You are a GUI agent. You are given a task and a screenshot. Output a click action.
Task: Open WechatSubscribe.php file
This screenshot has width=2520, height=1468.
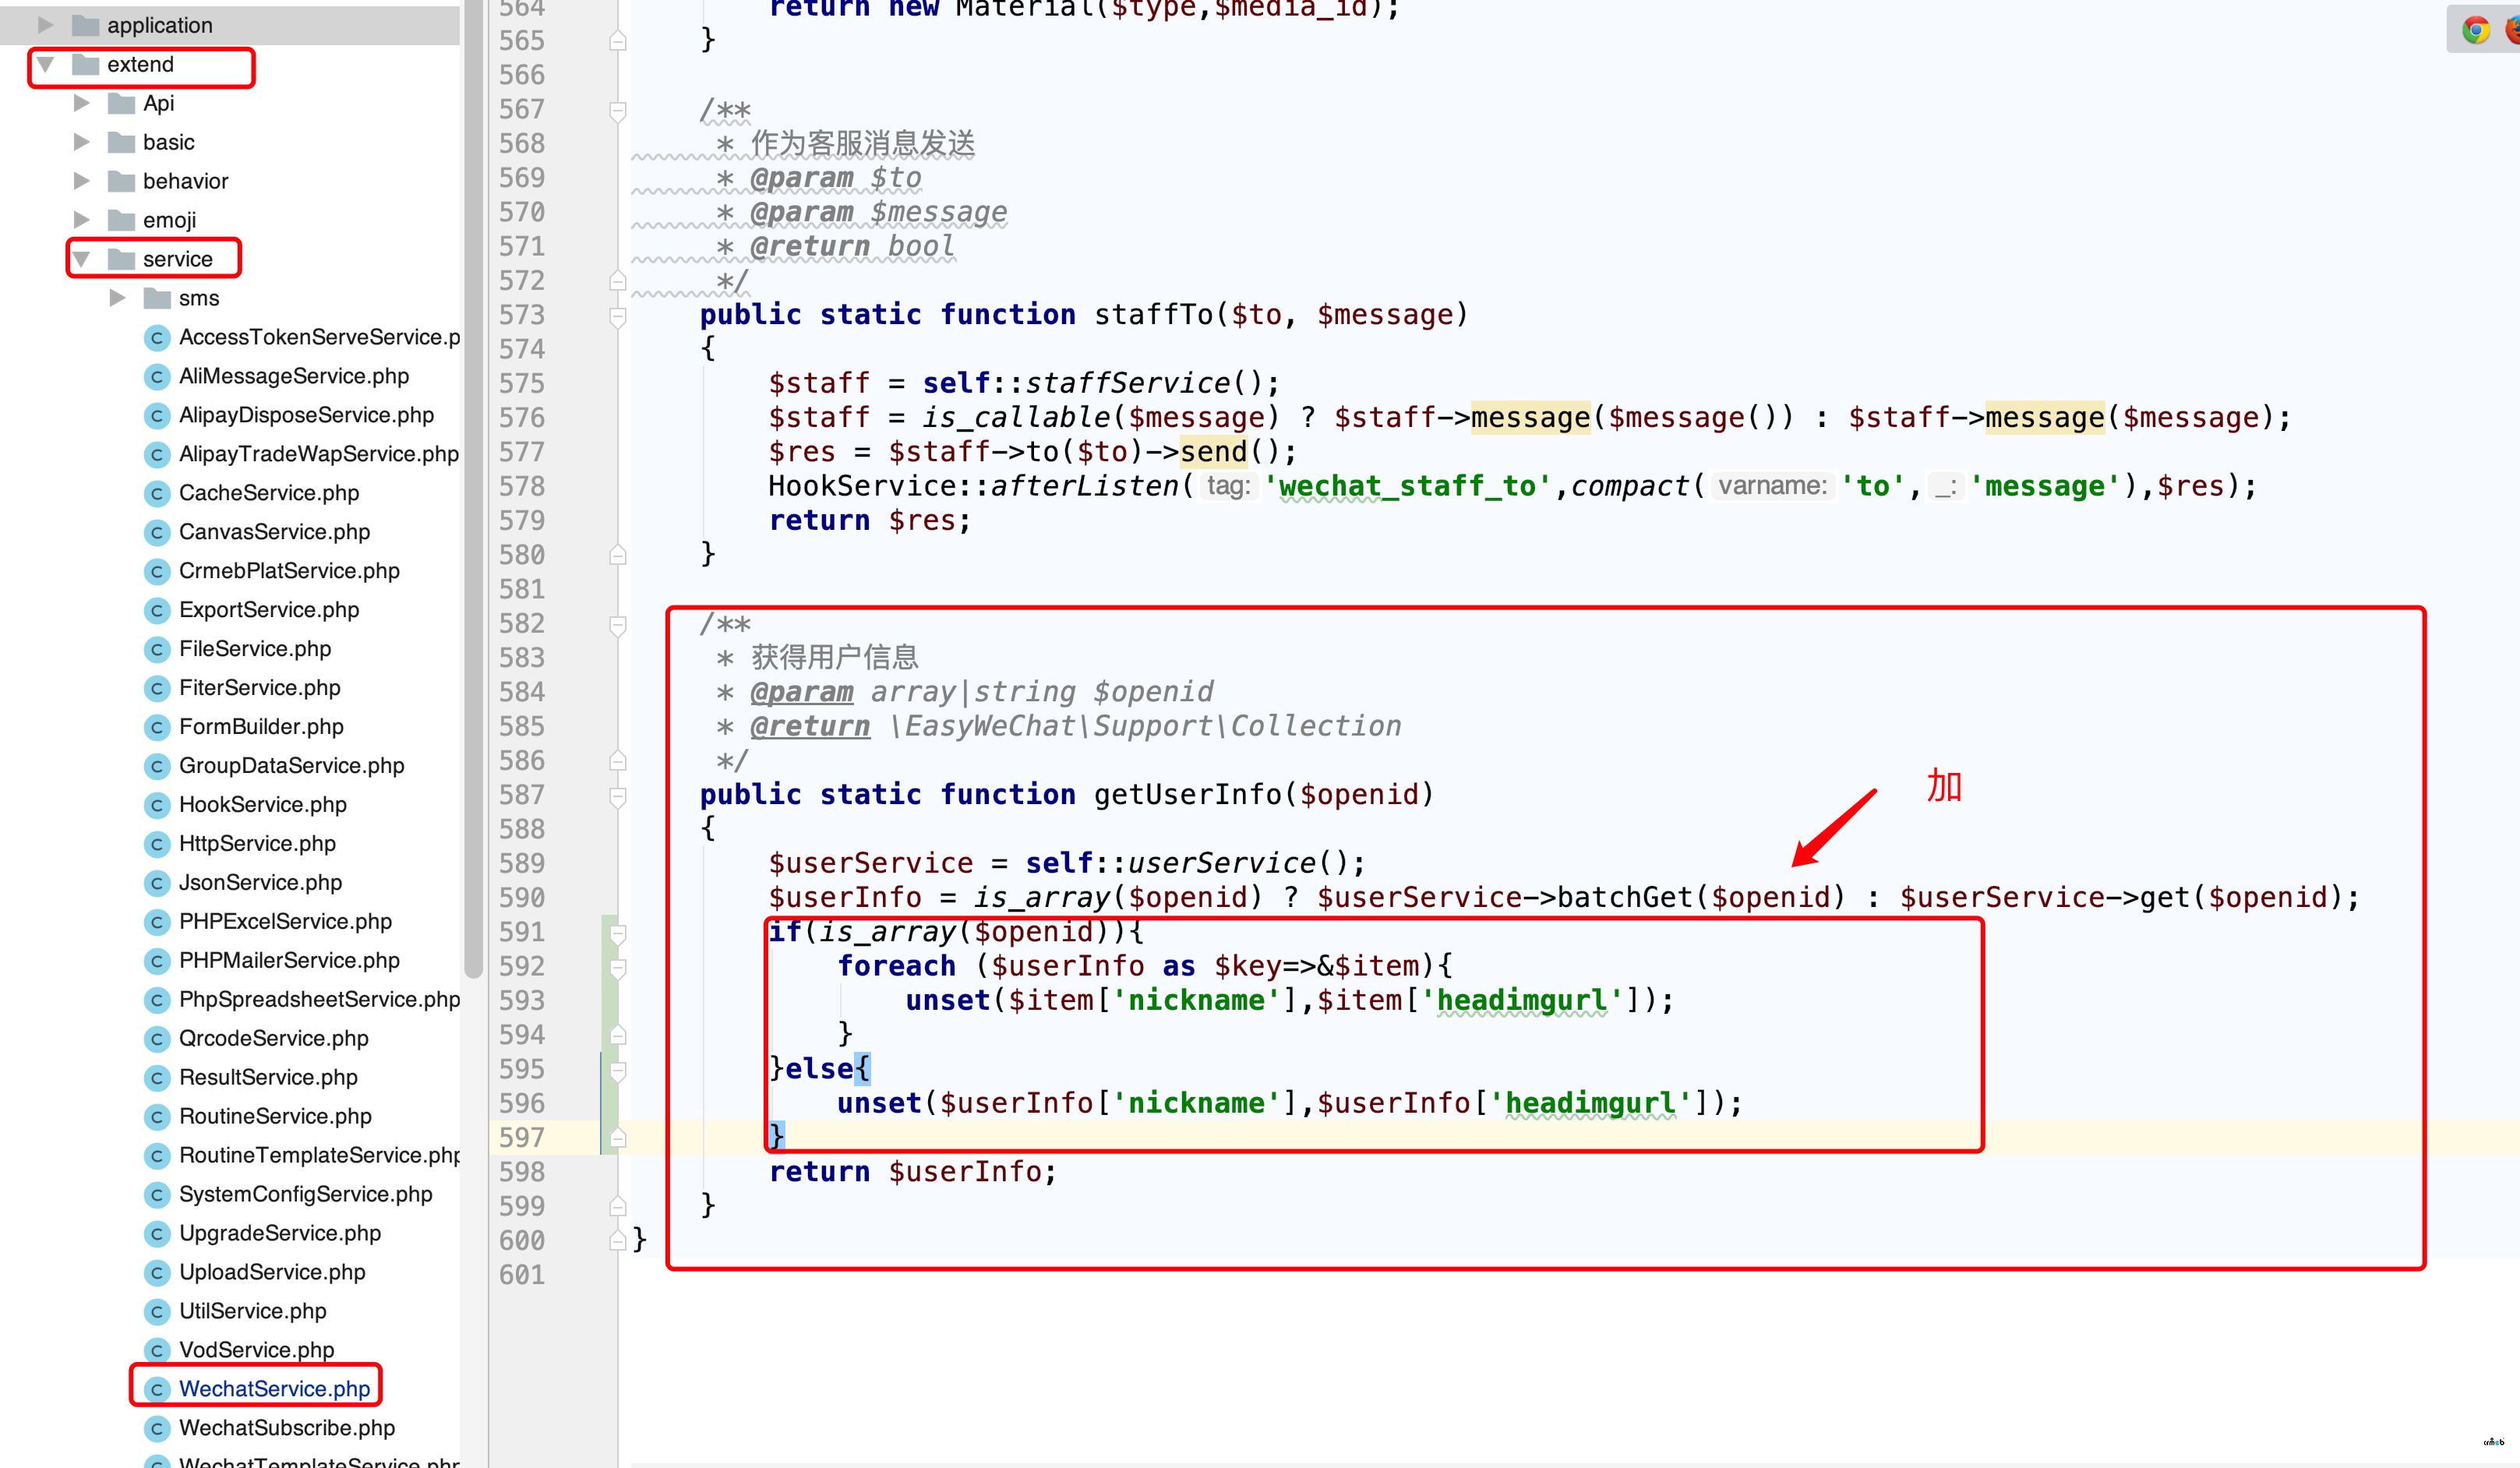point(287,1427)
